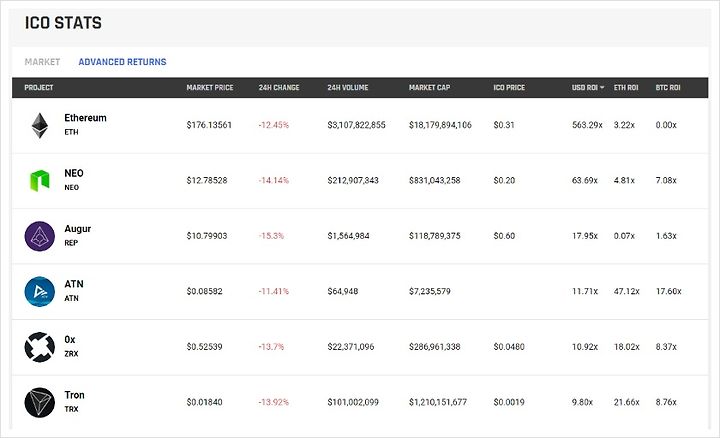Switch to the Market tab

[x=42, y=62]
